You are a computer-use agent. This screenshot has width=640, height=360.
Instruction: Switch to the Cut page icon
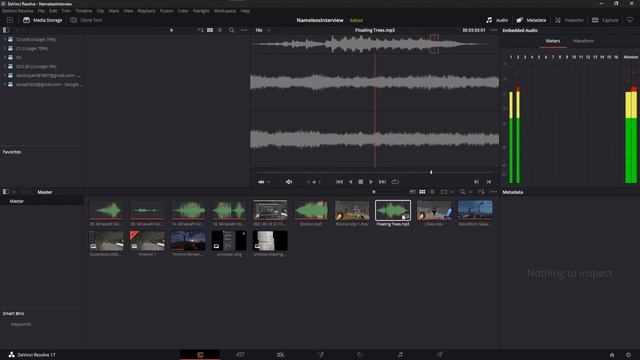pyautogui.click(x=240, y=355)
